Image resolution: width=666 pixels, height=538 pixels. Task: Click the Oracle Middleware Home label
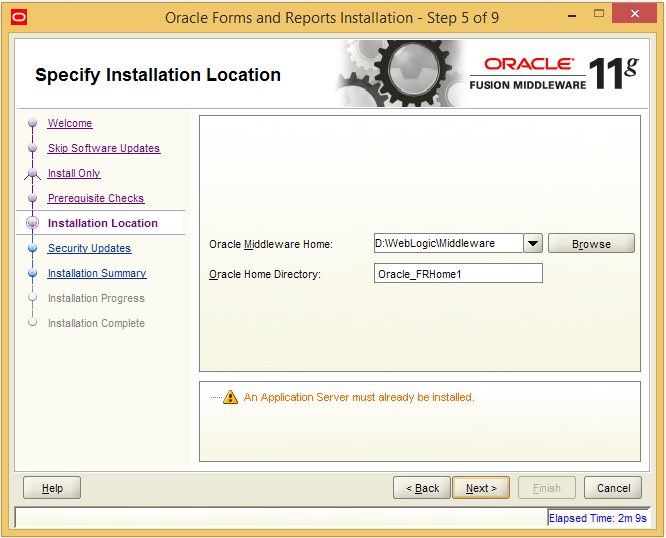point(271,244)
